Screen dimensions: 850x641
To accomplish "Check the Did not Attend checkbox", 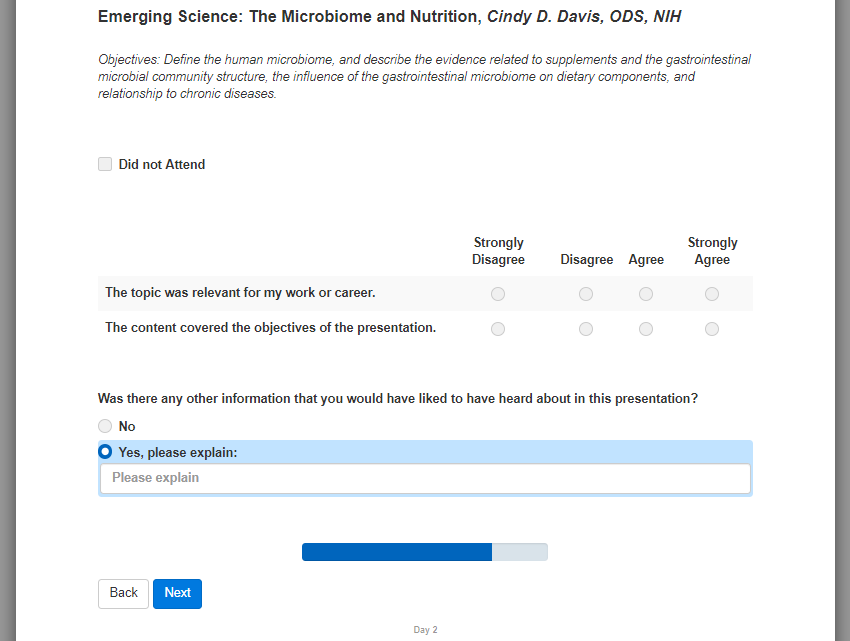I will pyautogui.click(x=105, y=164).
